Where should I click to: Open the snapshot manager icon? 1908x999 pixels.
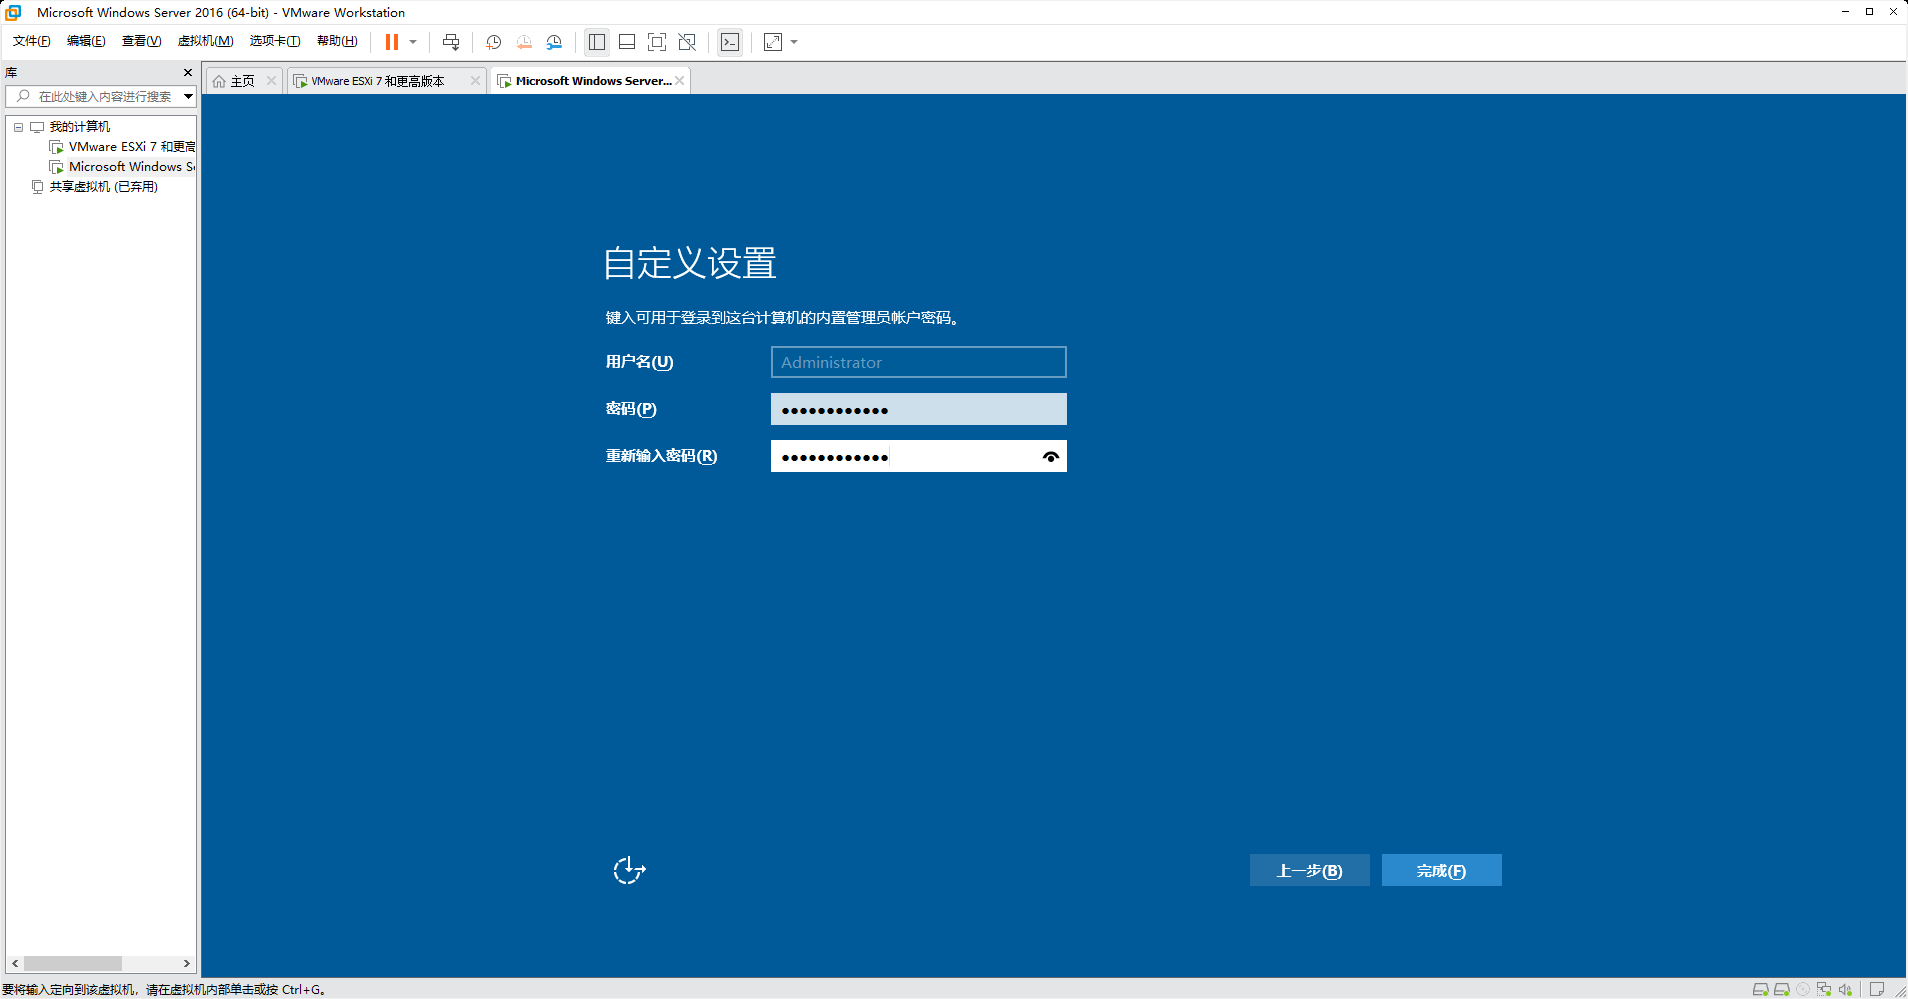click(x=554, y=42)
